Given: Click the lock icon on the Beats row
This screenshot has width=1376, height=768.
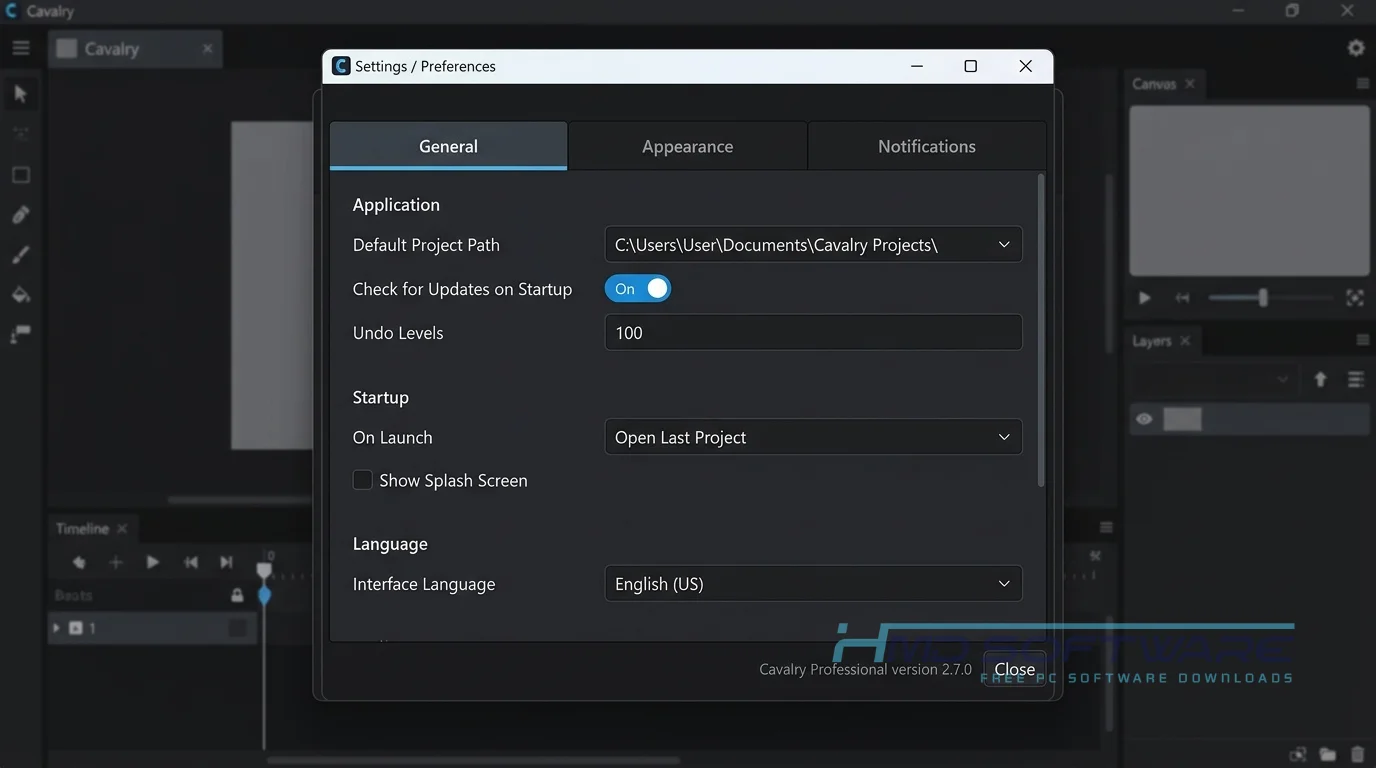Looking at the screenshot, I should click(x=237, y=595).
